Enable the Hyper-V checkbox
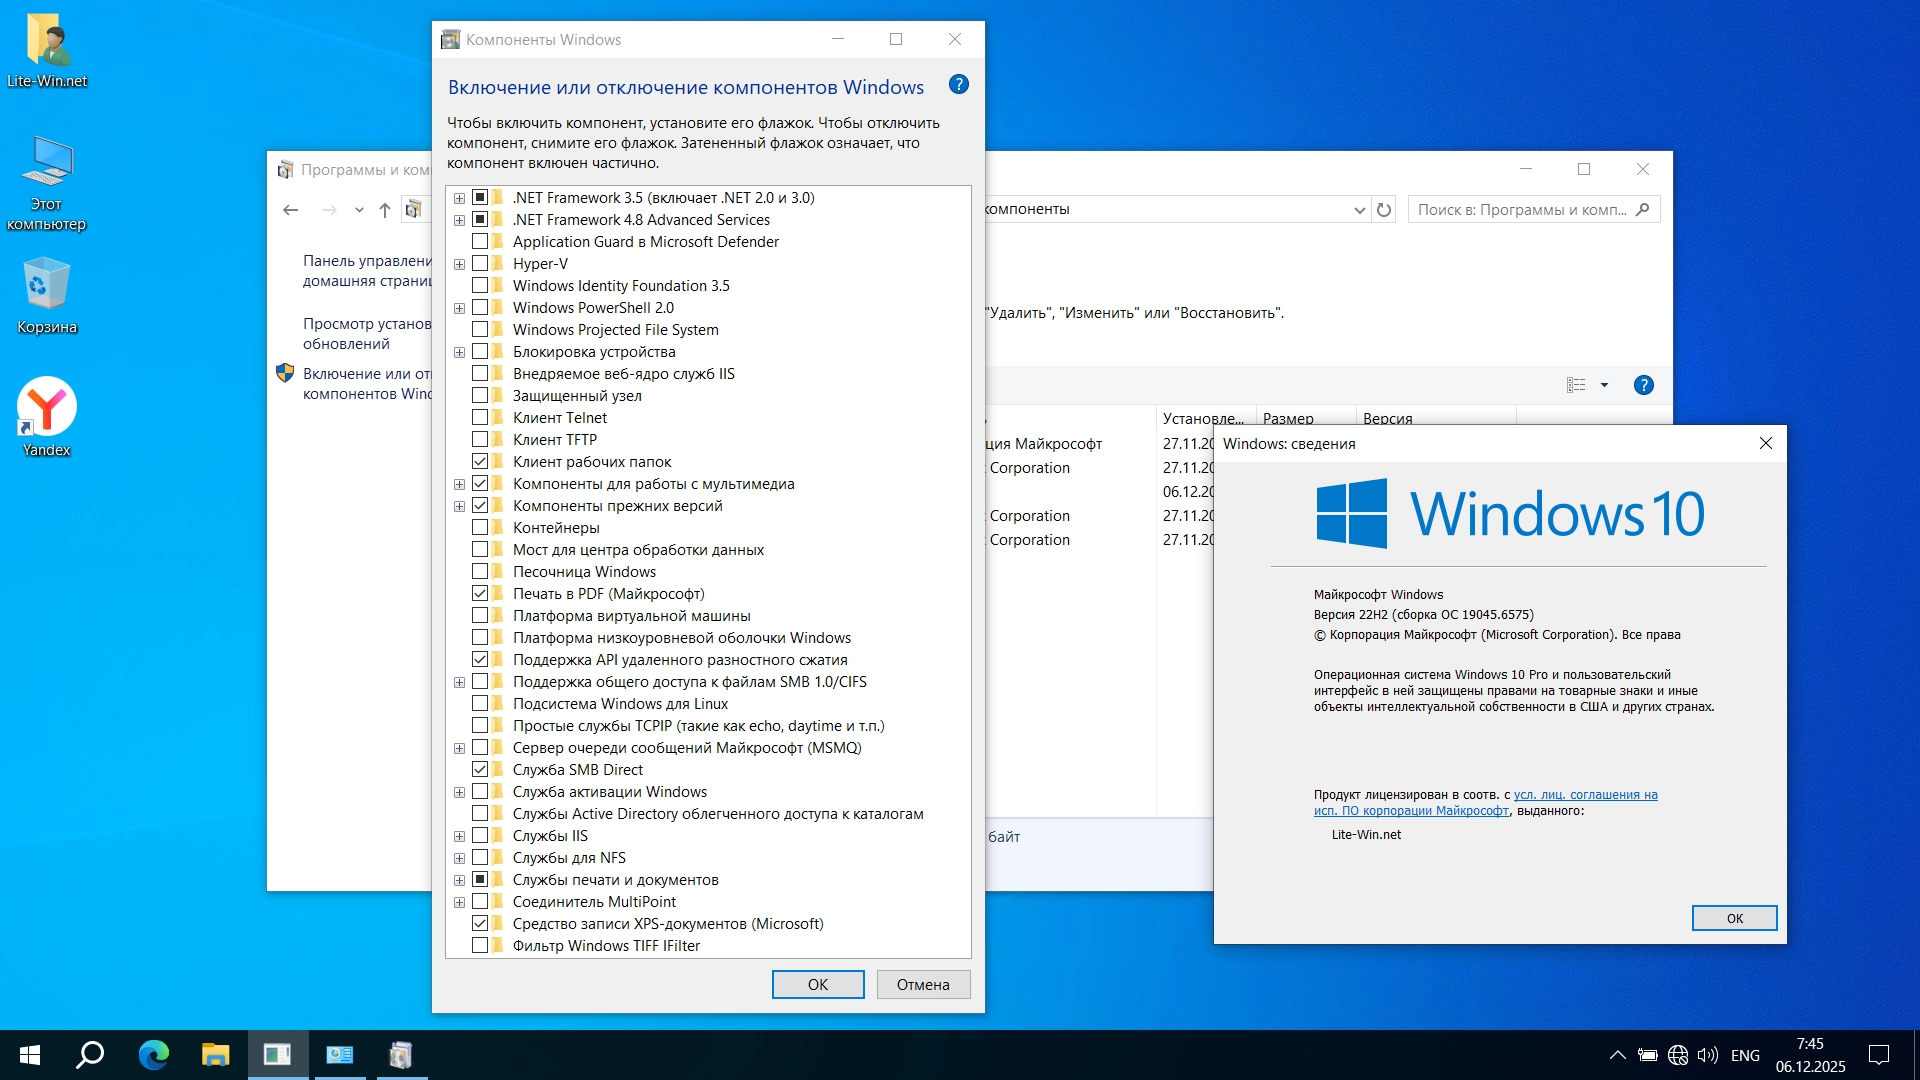Screen dimensions: 1920x1080 480,264
